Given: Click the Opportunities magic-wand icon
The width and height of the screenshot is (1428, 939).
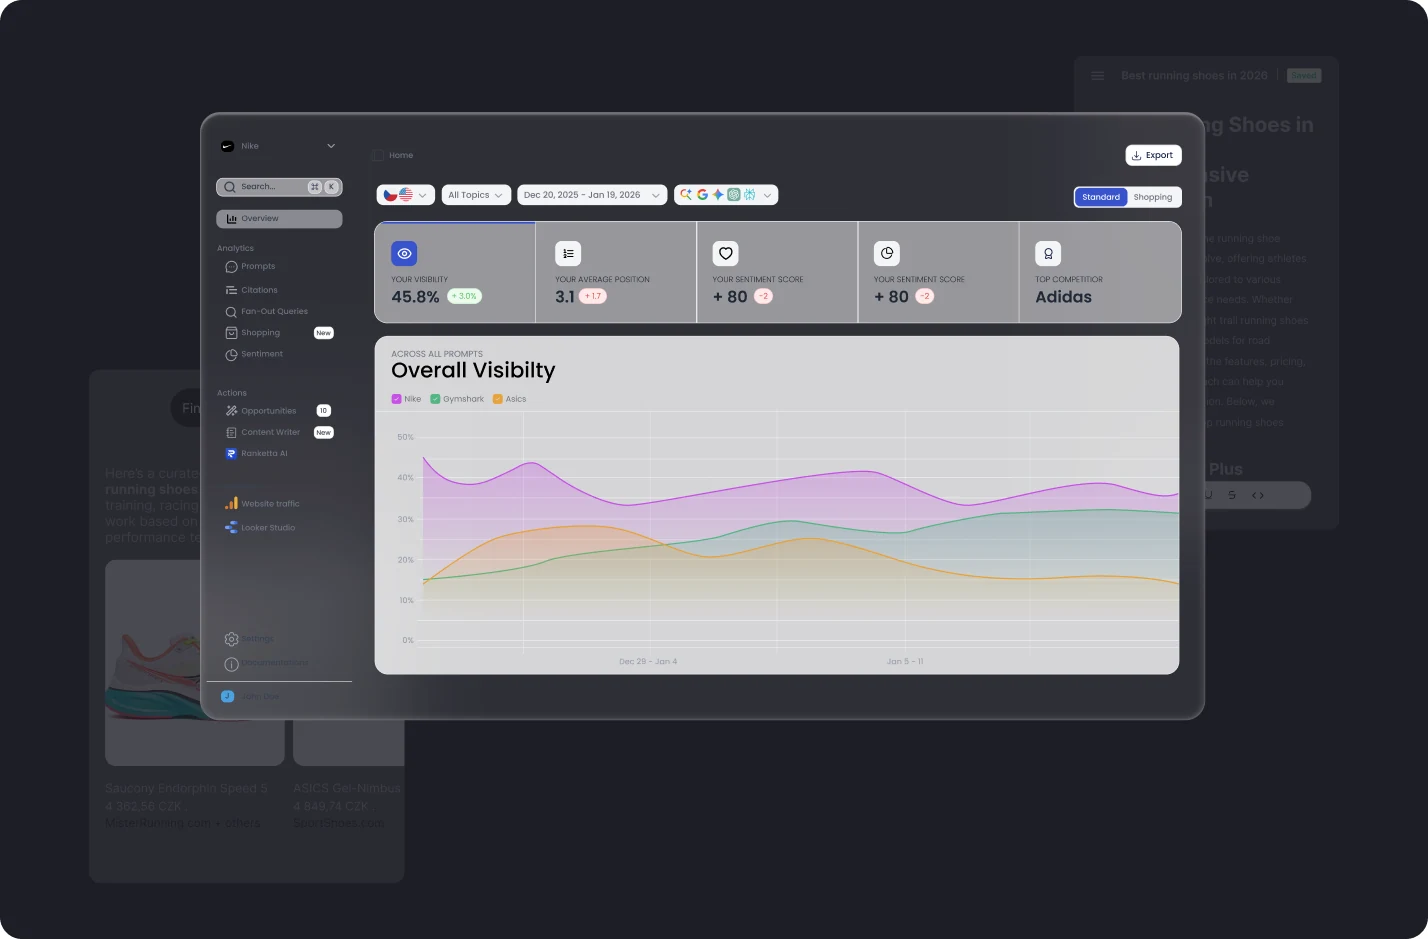Looking at the screenshot, I should click(231, 411).
